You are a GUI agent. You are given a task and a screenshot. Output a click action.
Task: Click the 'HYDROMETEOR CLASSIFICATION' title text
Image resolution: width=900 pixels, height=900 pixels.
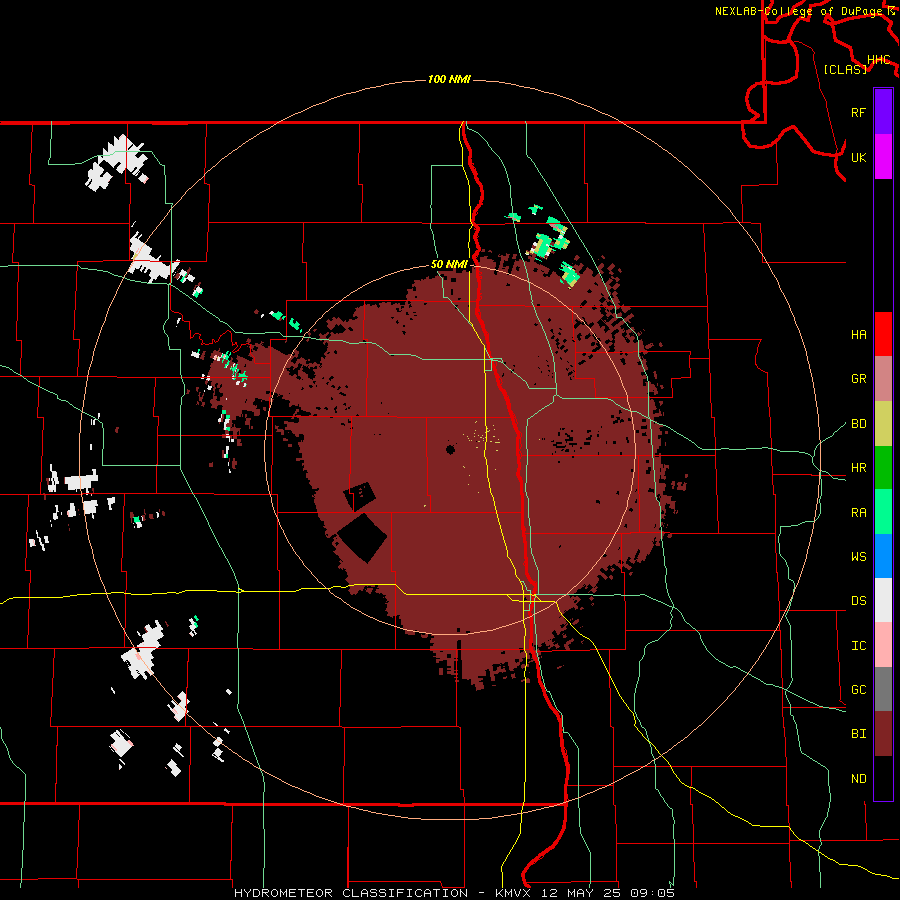coord(351,893)
